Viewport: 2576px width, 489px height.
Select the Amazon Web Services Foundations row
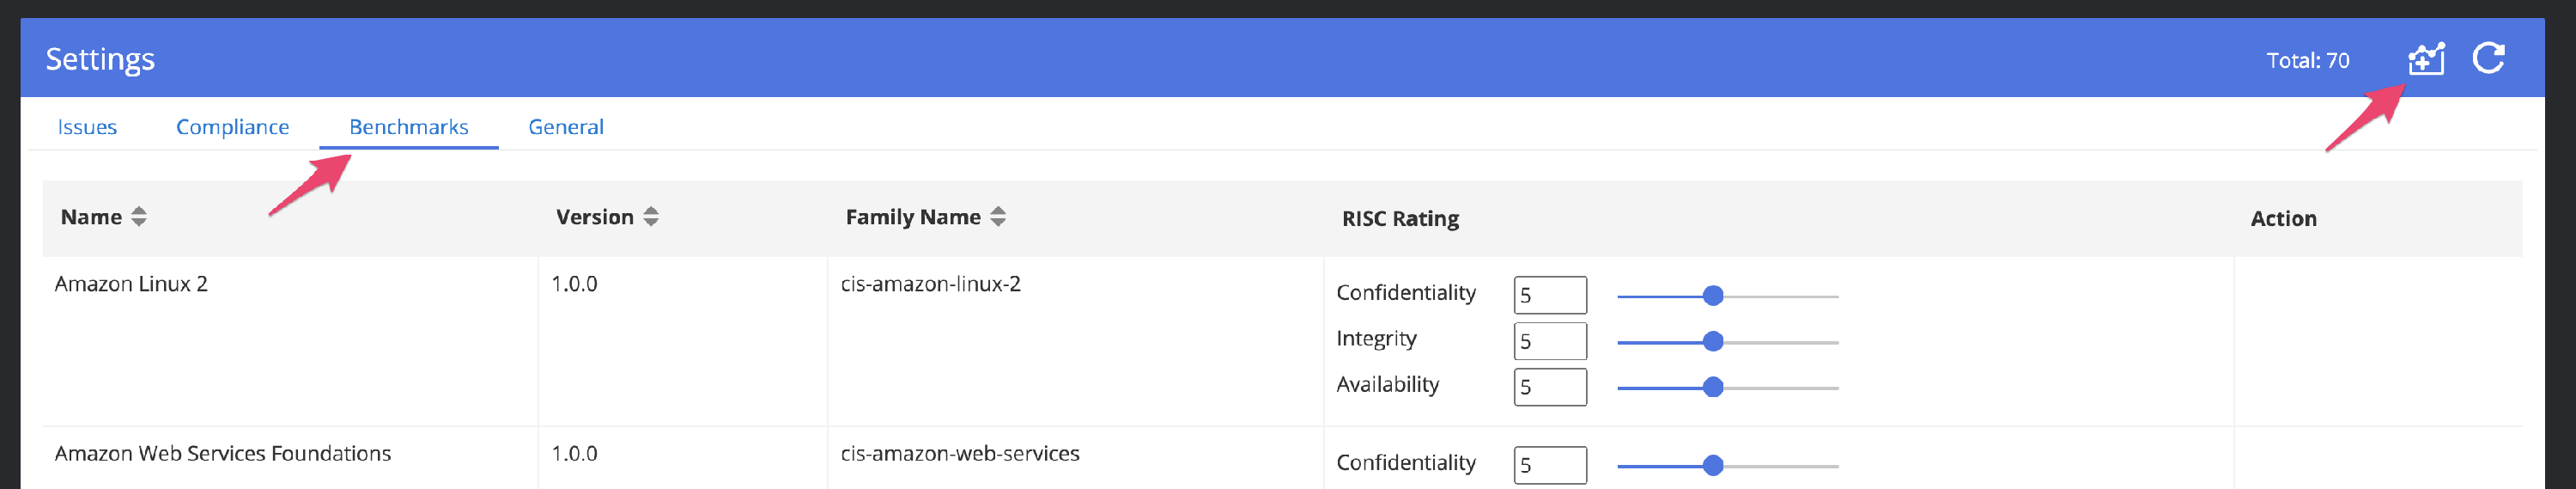222,454
